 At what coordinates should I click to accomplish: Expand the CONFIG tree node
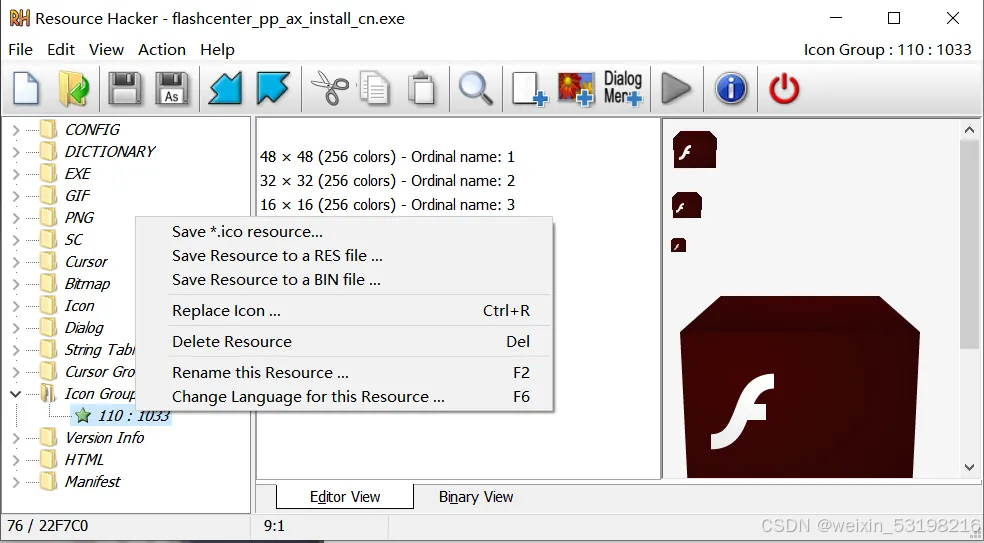point(16,130)
